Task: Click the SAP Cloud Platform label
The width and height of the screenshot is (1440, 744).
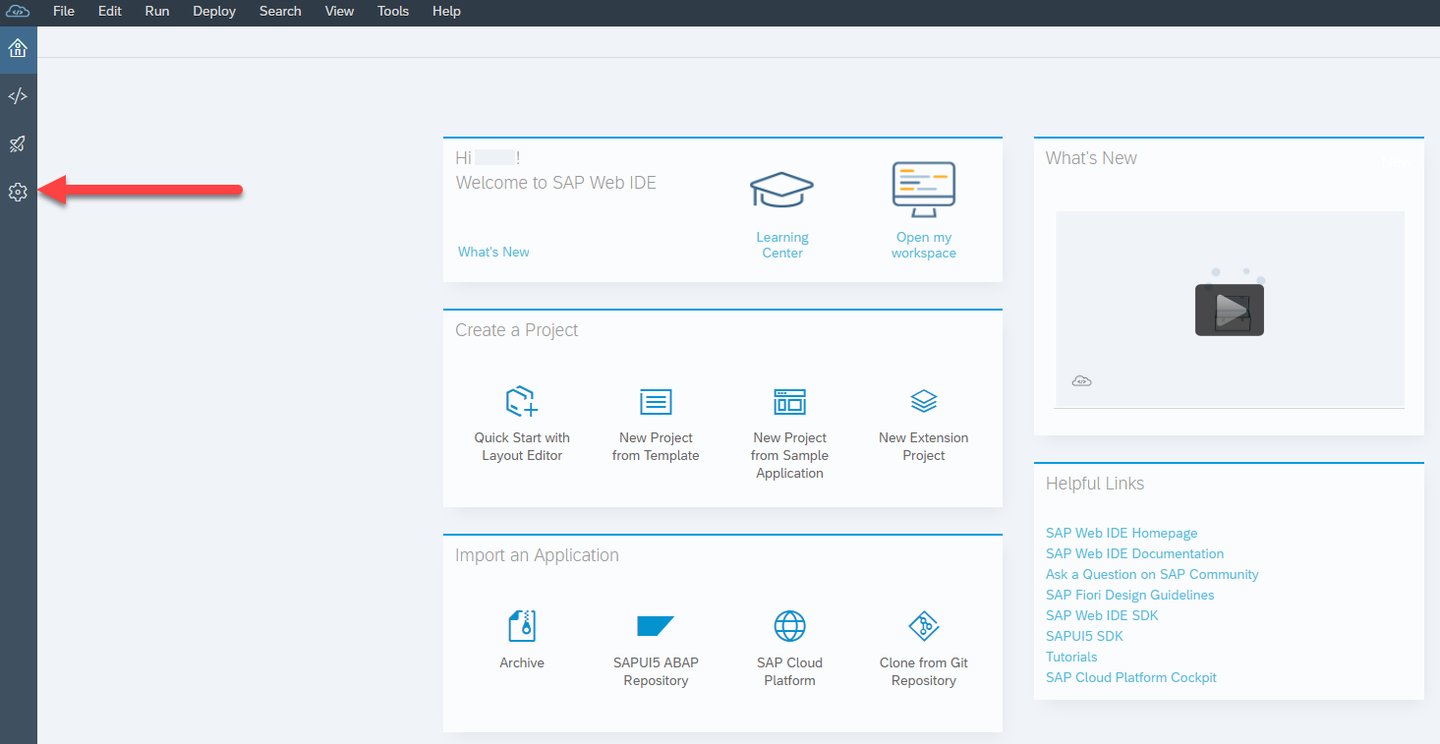Action: 790,671
